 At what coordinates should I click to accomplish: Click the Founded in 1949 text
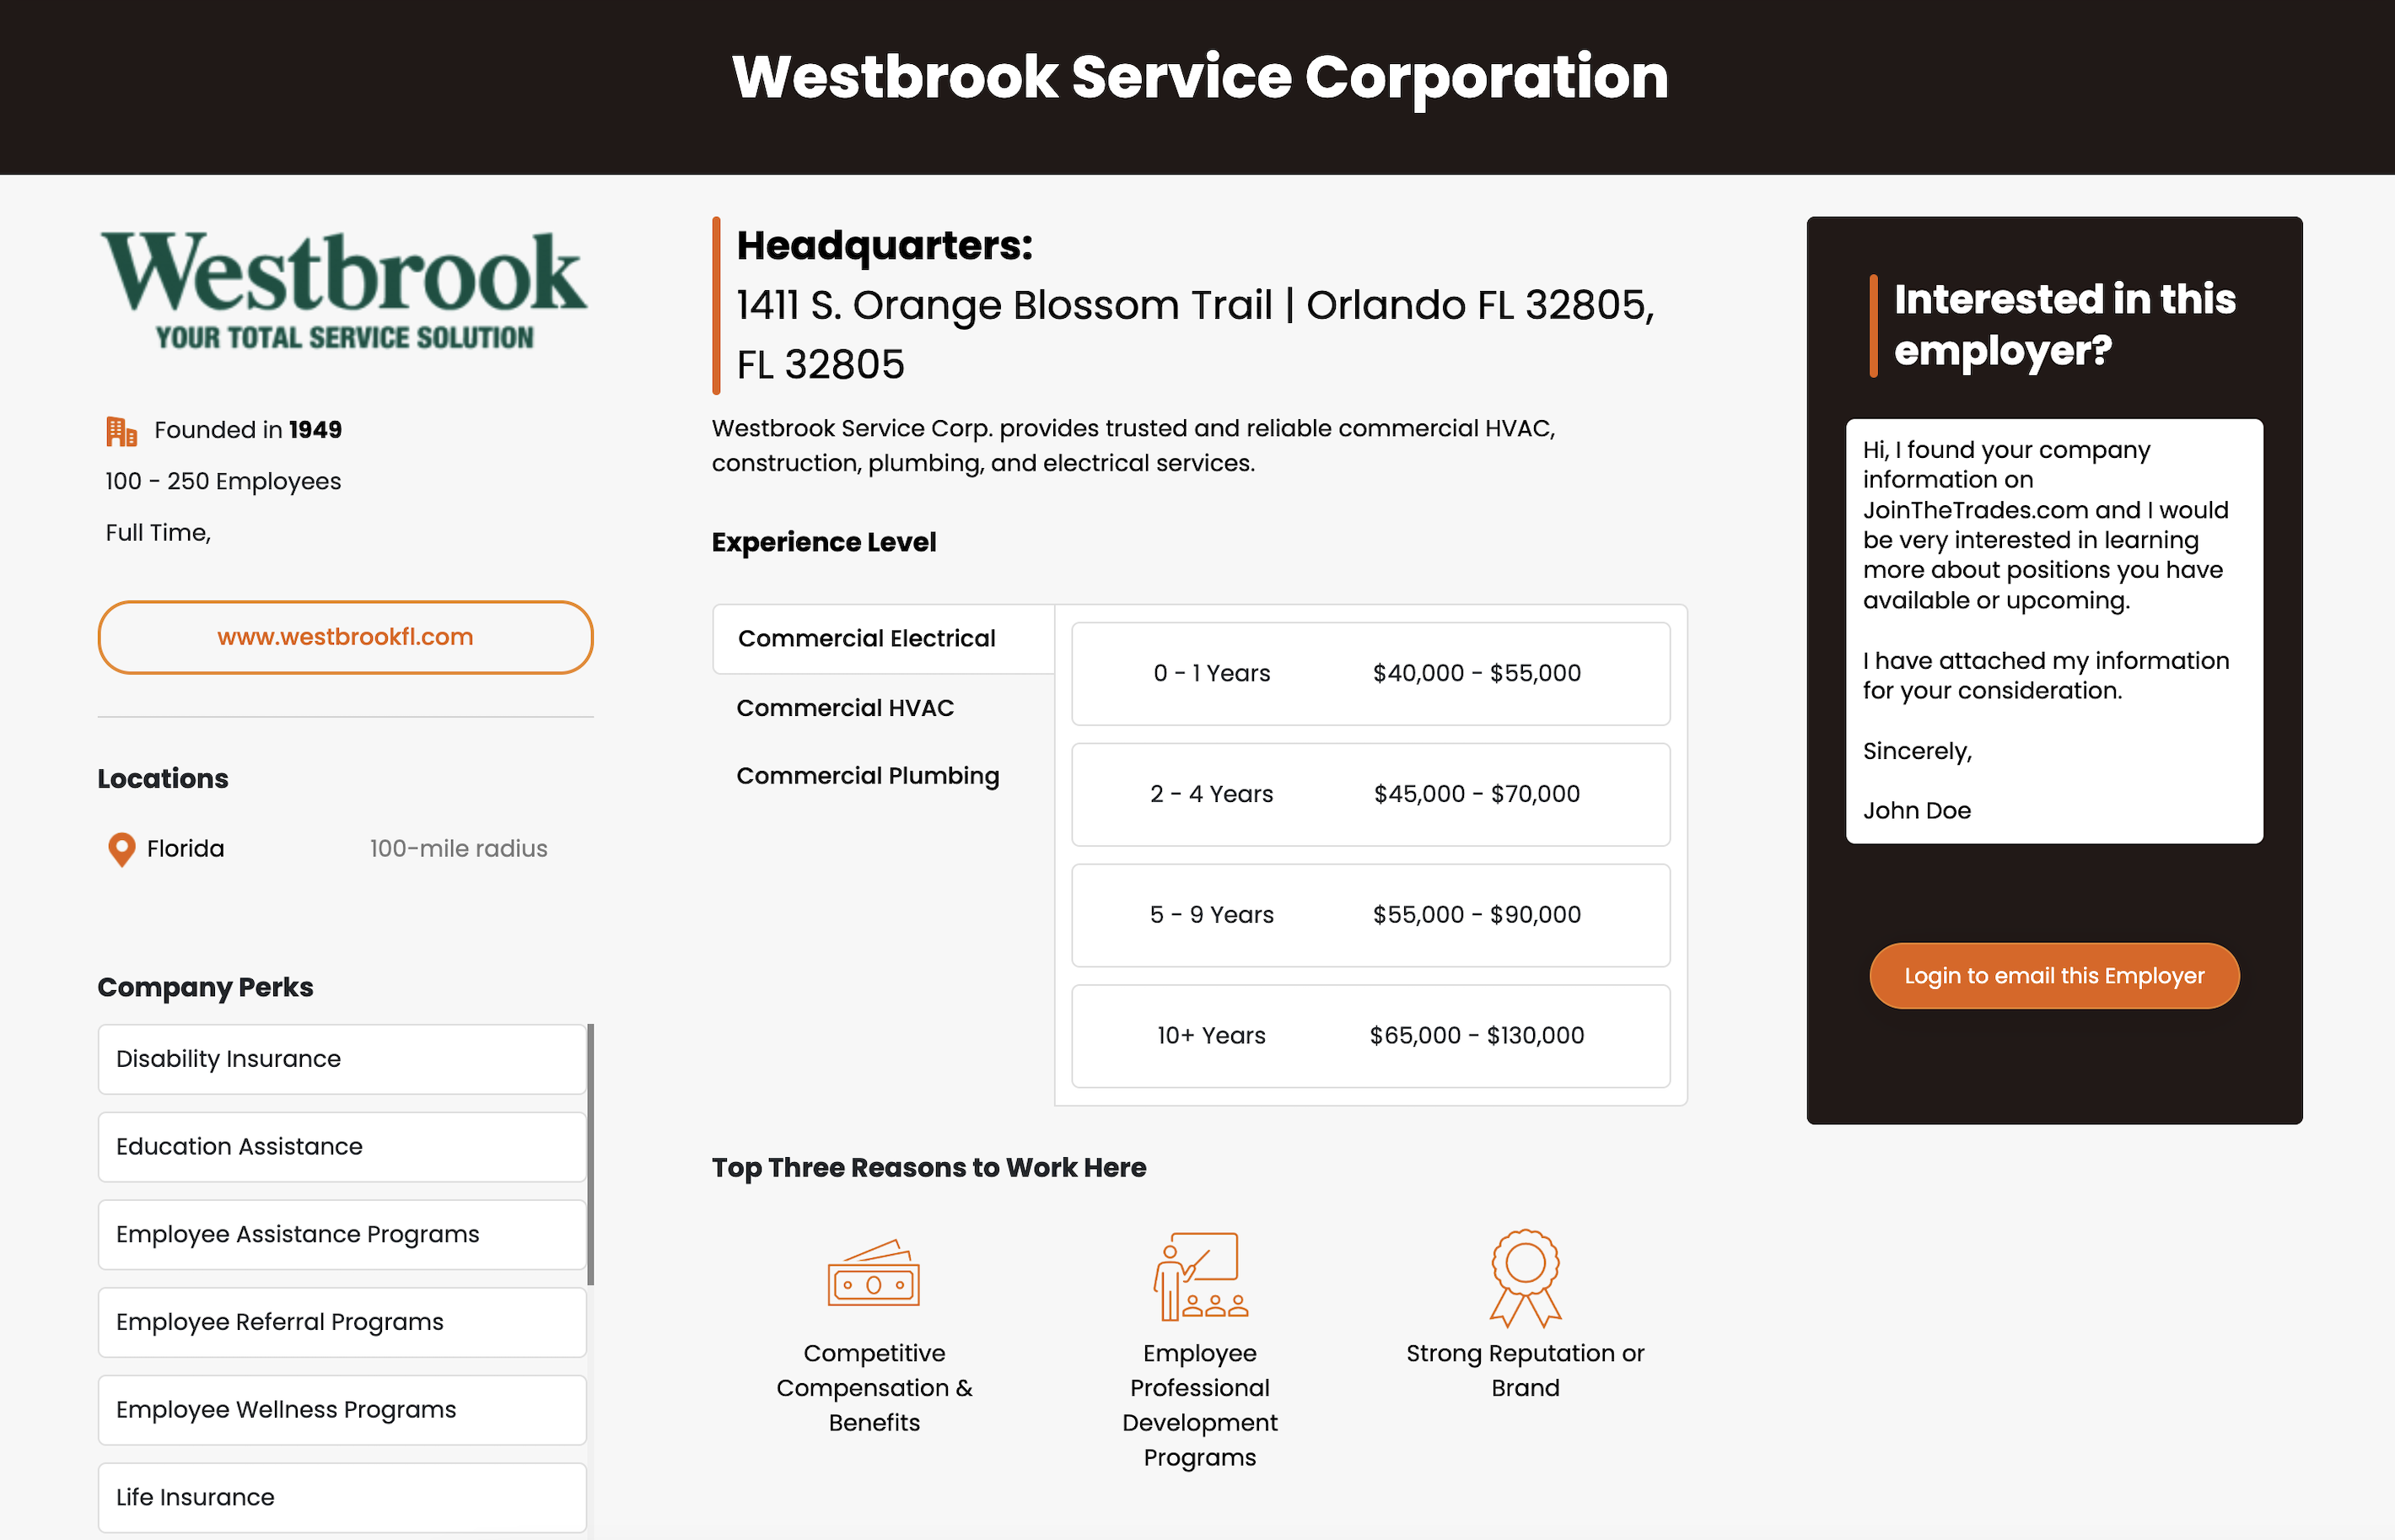pos(247,430)
